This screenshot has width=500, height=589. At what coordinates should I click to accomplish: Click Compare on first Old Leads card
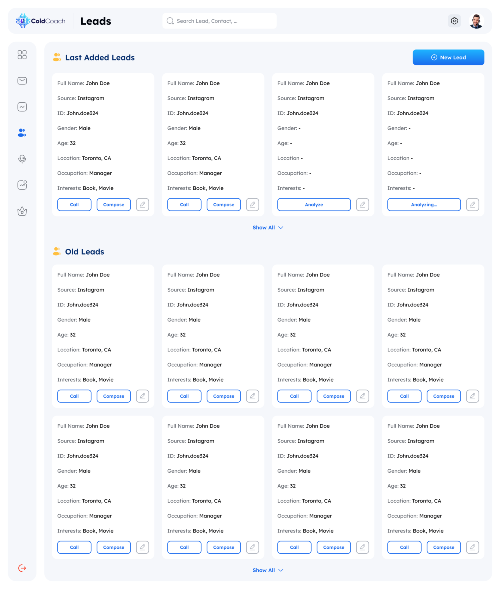[x=114, y=396]
